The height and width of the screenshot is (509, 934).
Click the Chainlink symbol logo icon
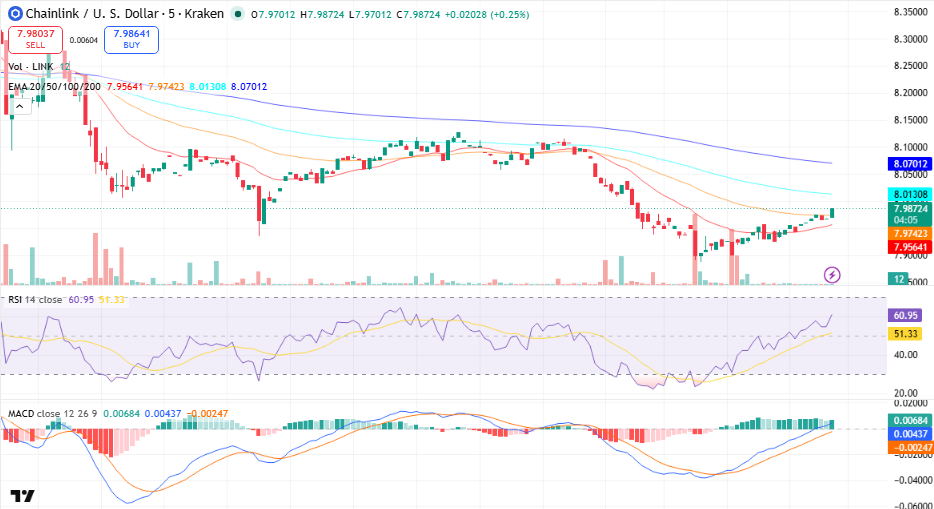tap(15, 14)
